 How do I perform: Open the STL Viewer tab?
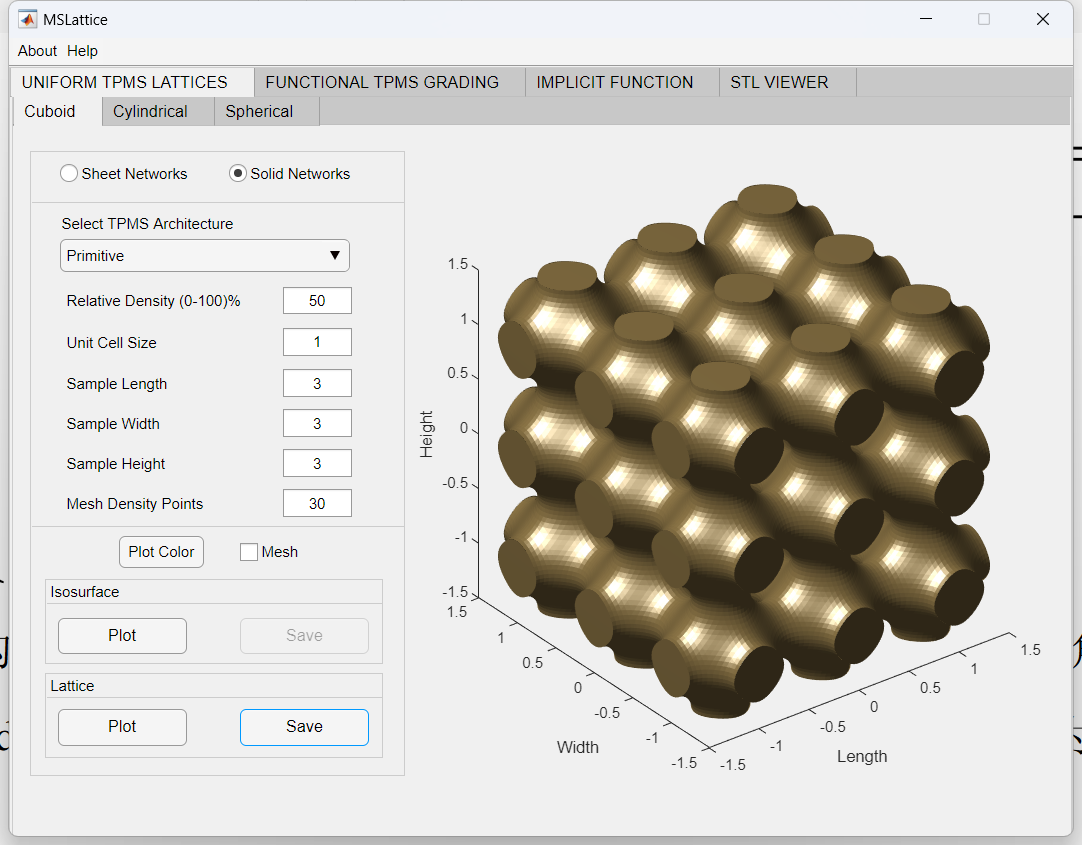779,82
